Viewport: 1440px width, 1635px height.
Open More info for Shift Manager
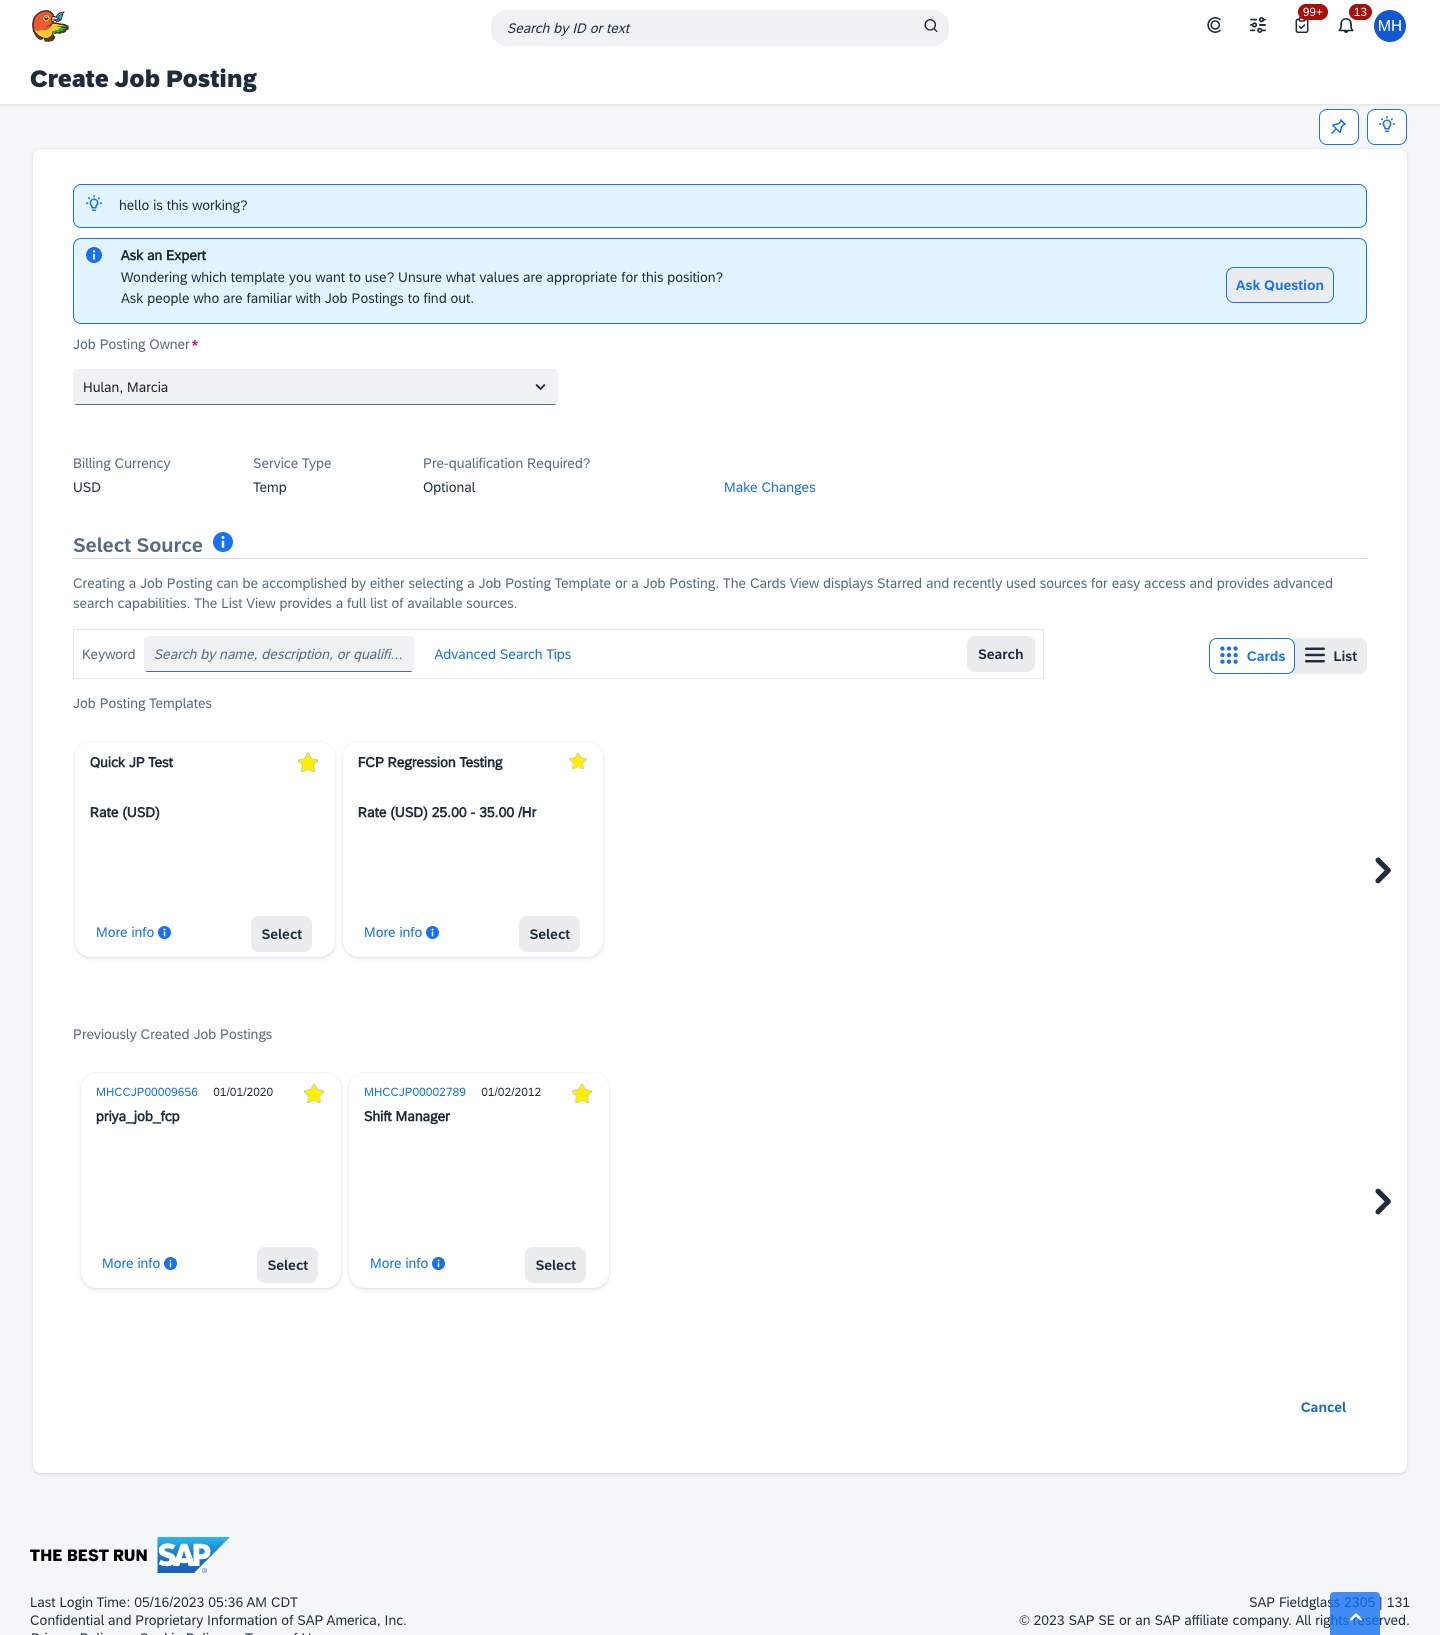click(x=399, y=1263)
